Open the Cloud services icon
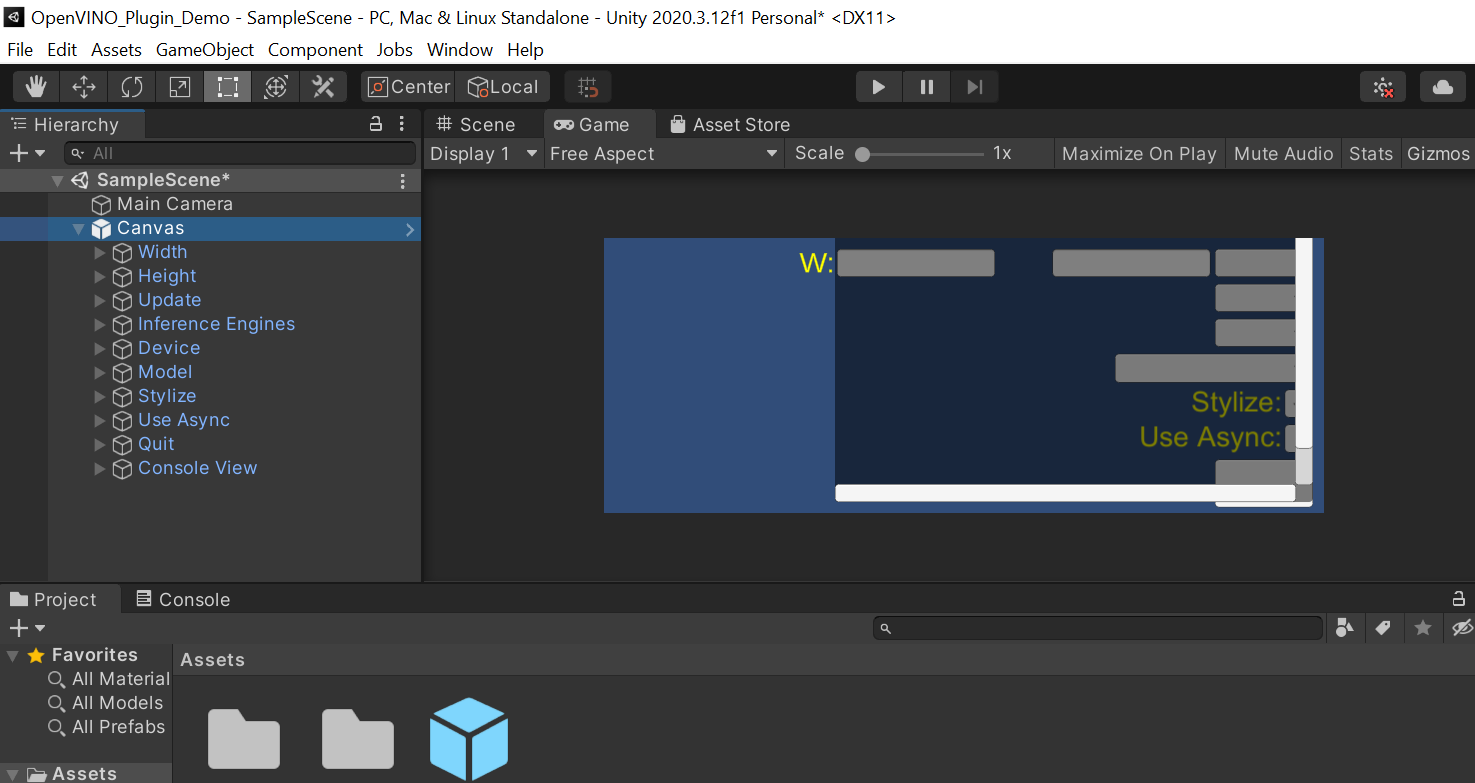 [1442, 87]
